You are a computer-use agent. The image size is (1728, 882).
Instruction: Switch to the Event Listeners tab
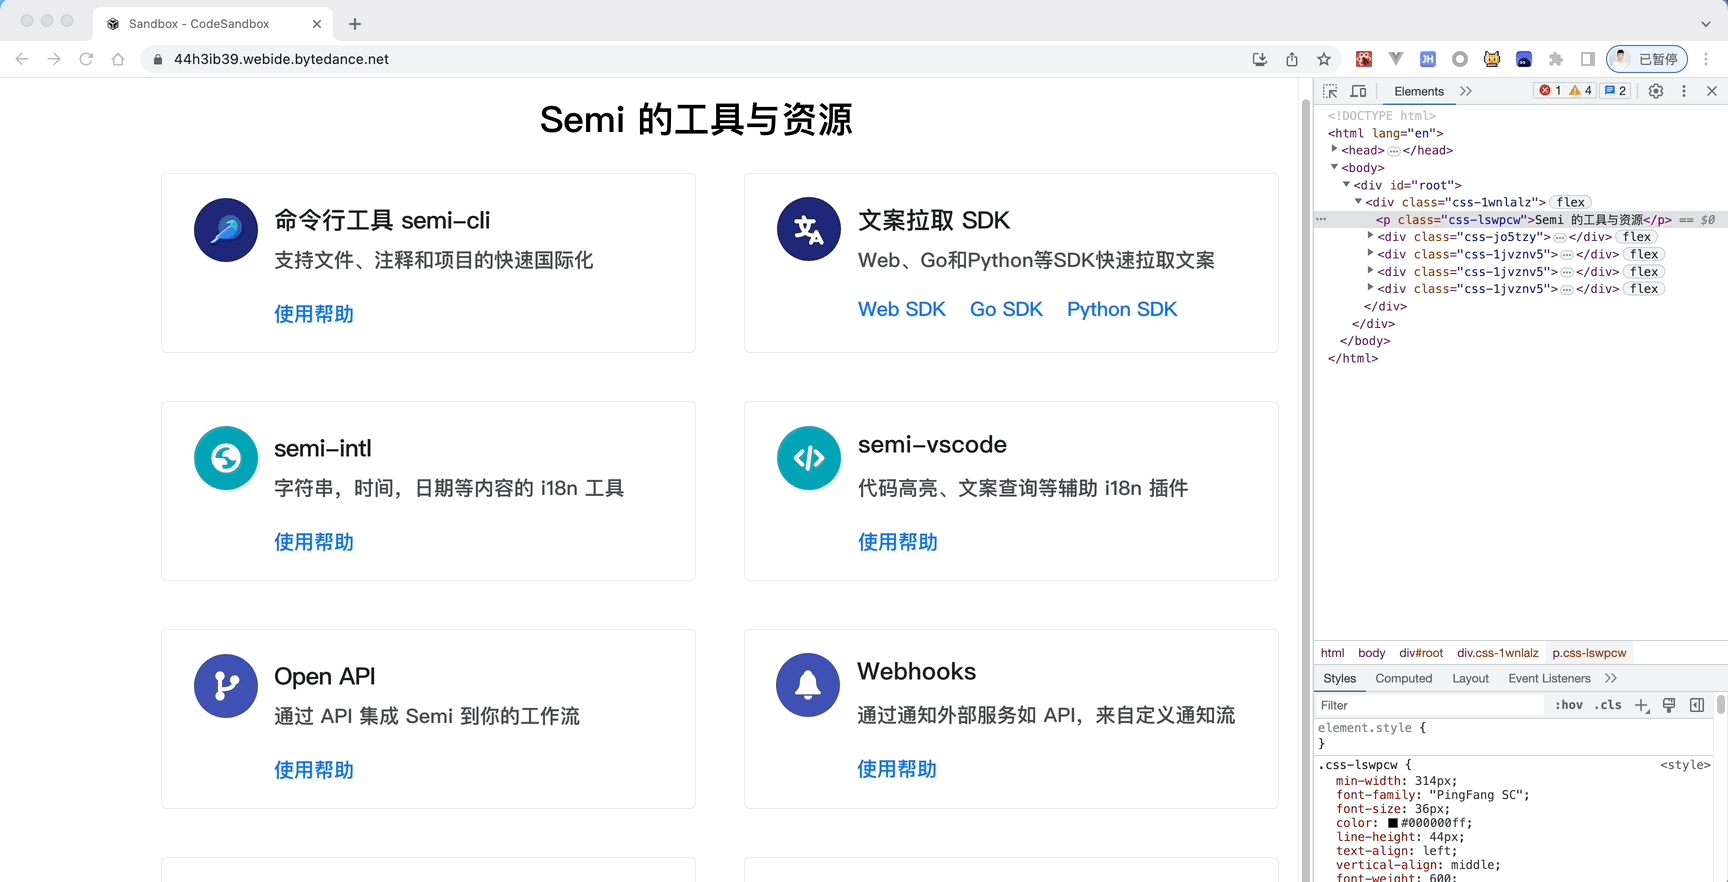(1549, 678)
